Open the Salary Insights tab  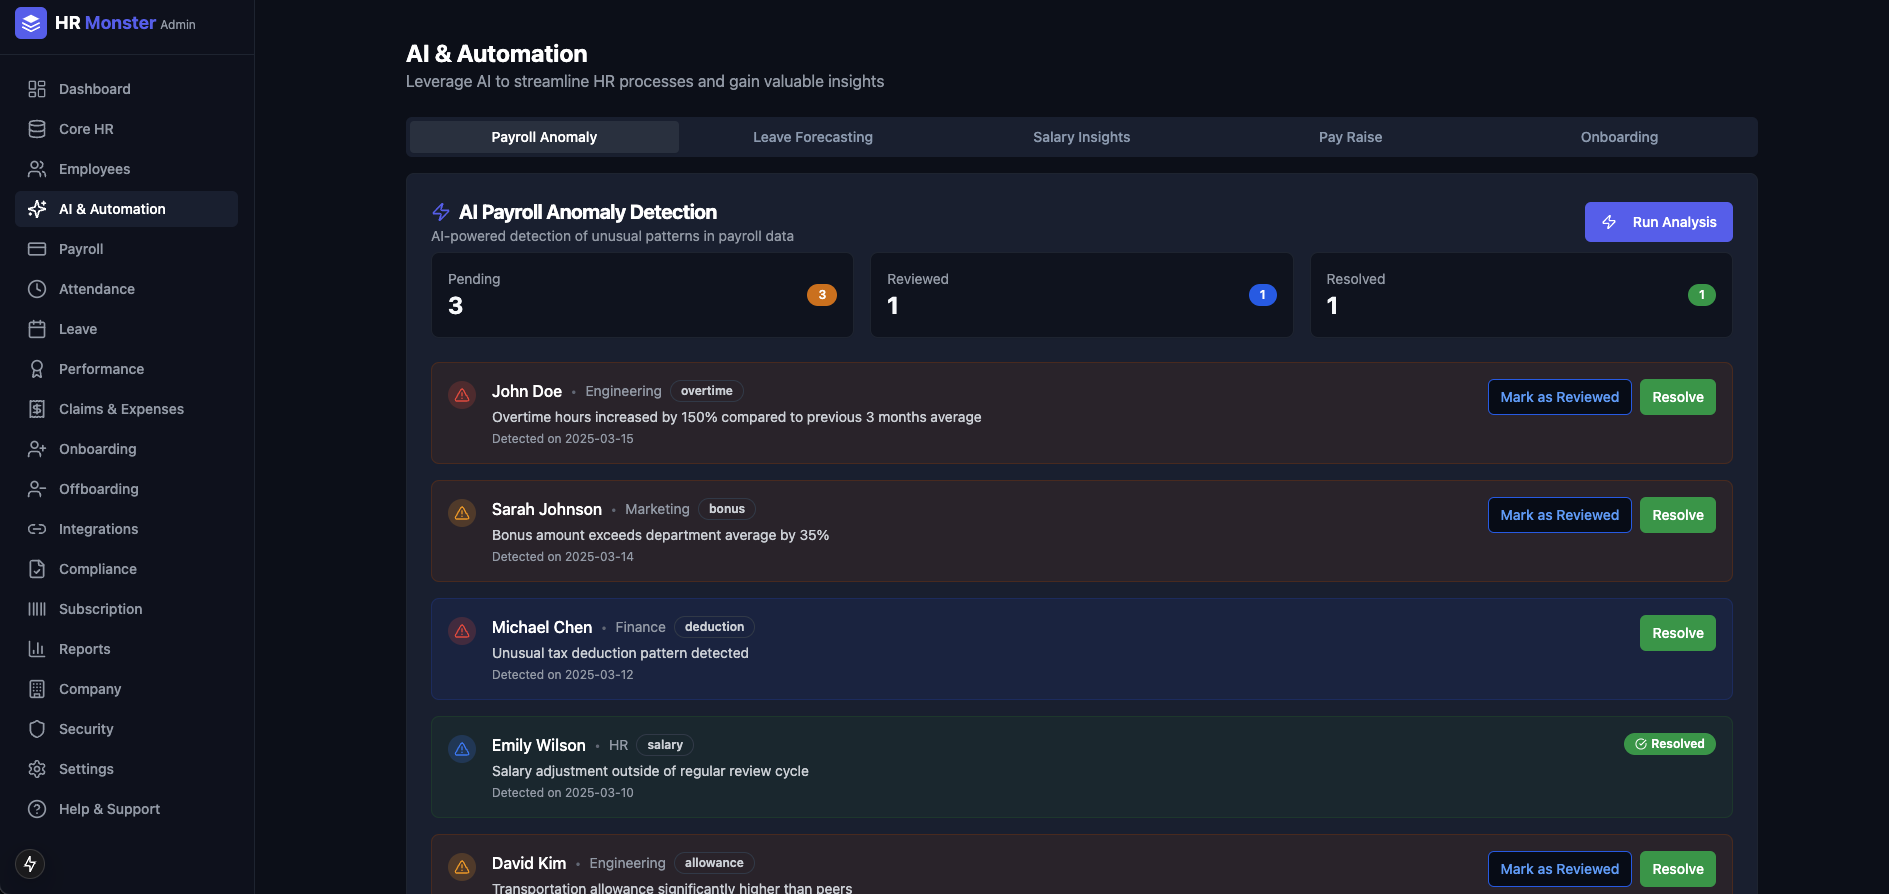(1082, 137)
